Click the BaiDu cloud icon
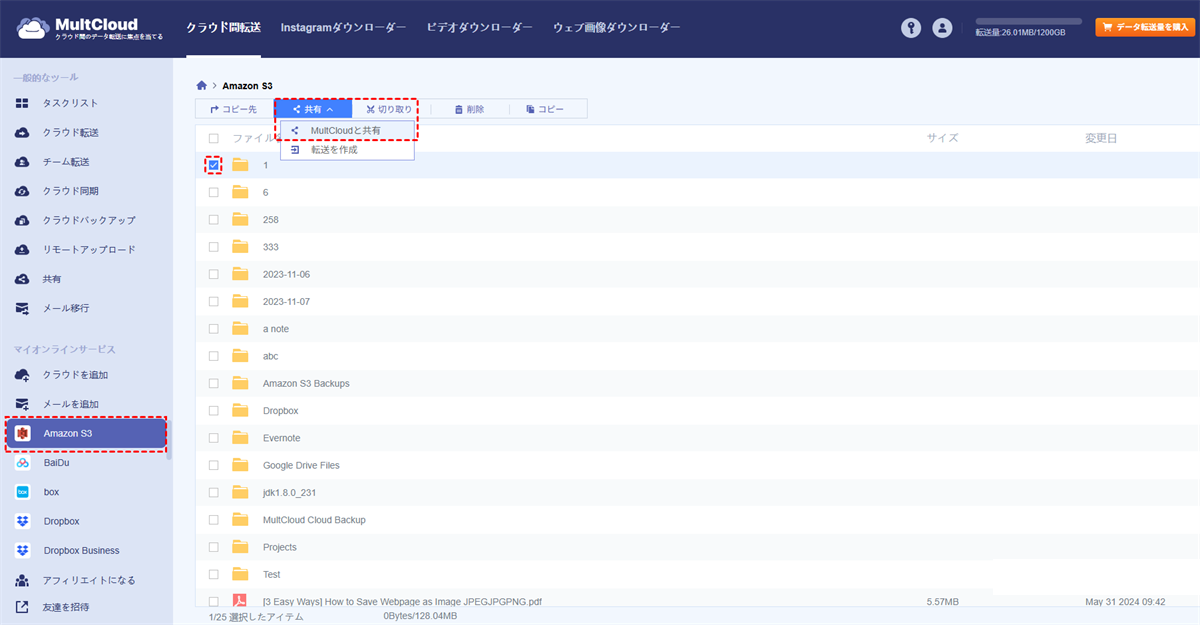Screen dimensions: 1200x625 tap(22, 463)
